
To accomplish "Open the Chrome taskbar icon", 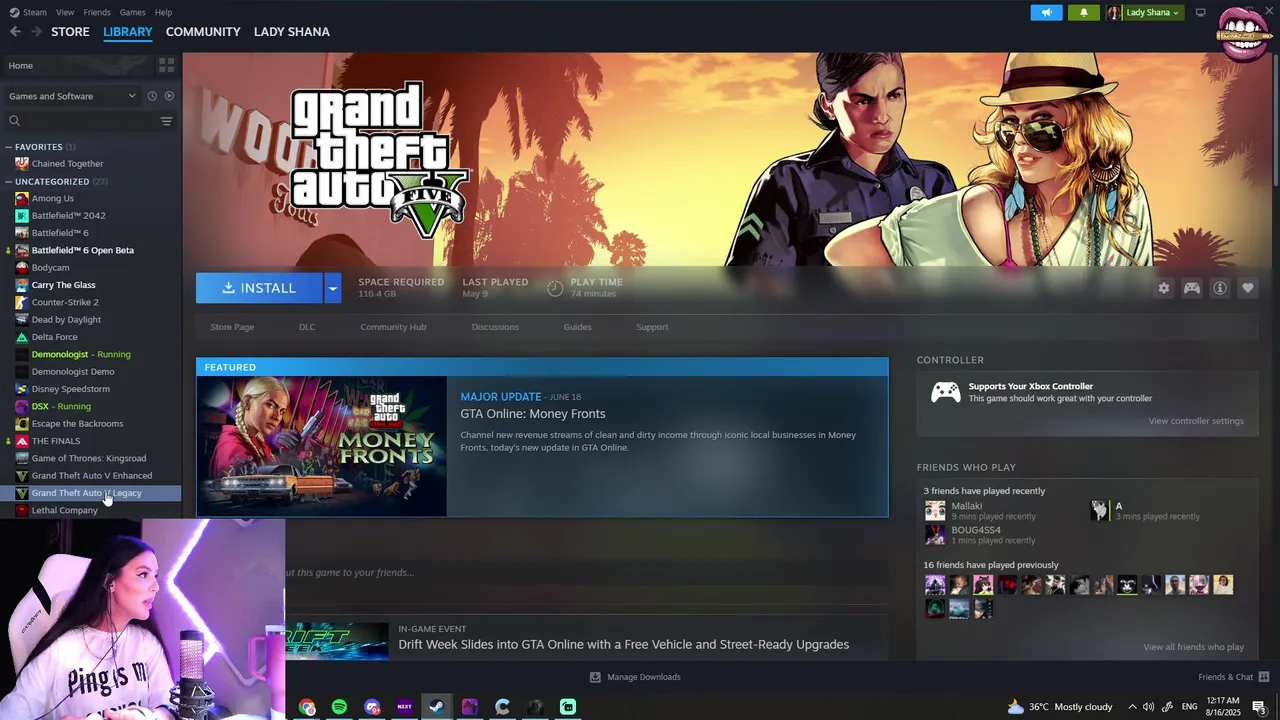I will coord(307,707).
